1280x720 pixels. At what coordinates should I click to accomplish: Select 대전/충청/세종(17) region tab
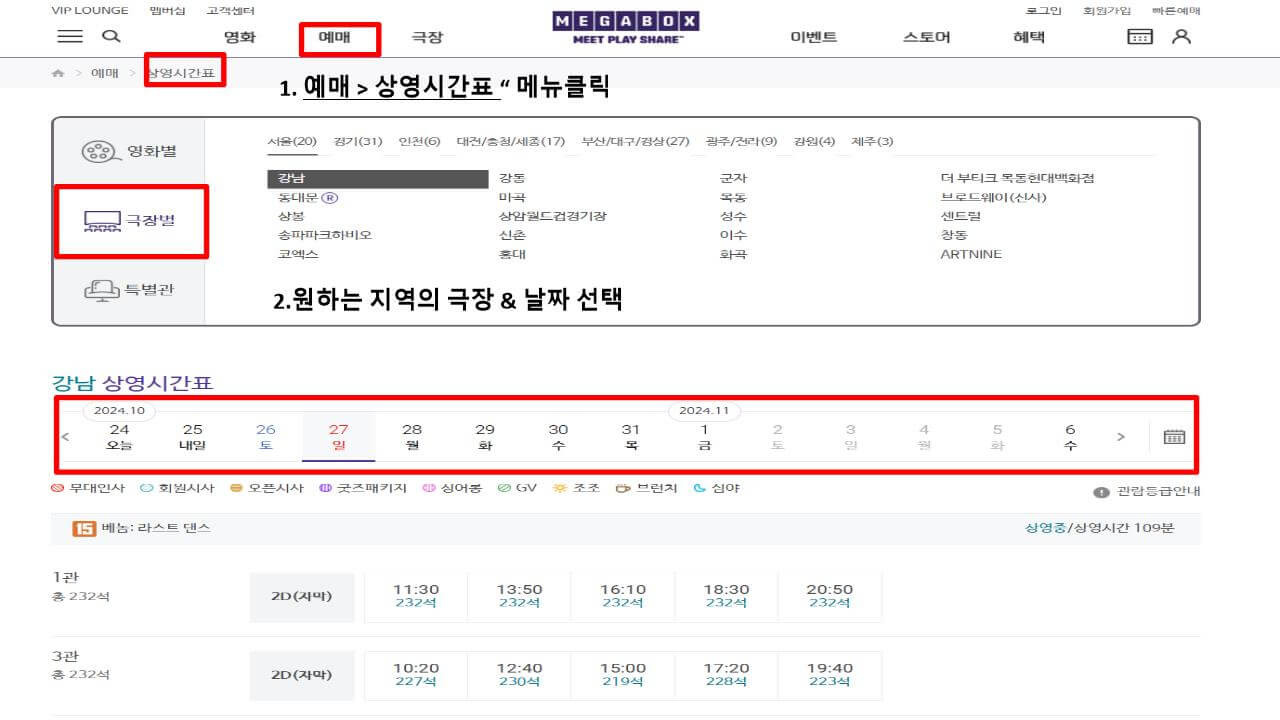tap(511, 141)
